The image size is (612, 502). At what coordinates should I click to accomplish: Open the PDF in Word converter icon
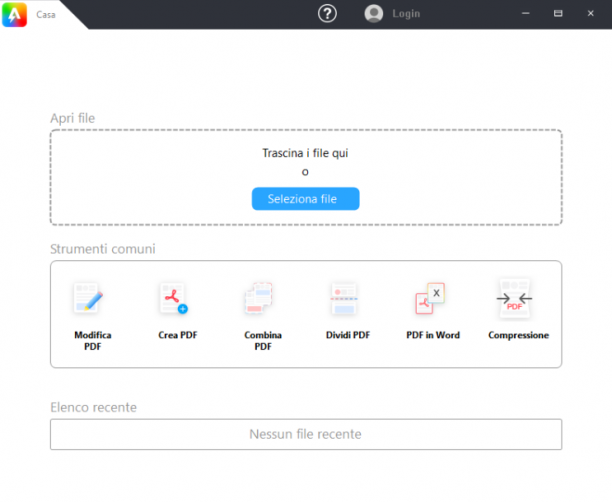click(430, 298)
